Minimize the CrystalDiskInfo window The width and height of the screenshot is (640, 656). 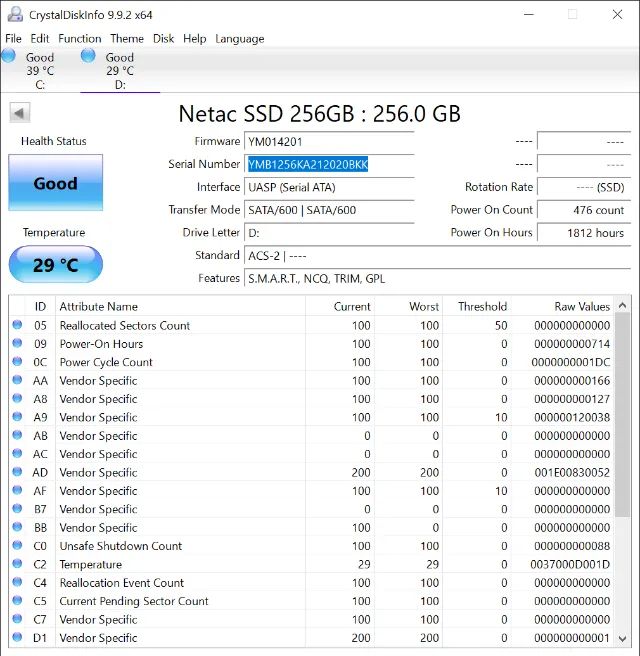pos(529,15)
